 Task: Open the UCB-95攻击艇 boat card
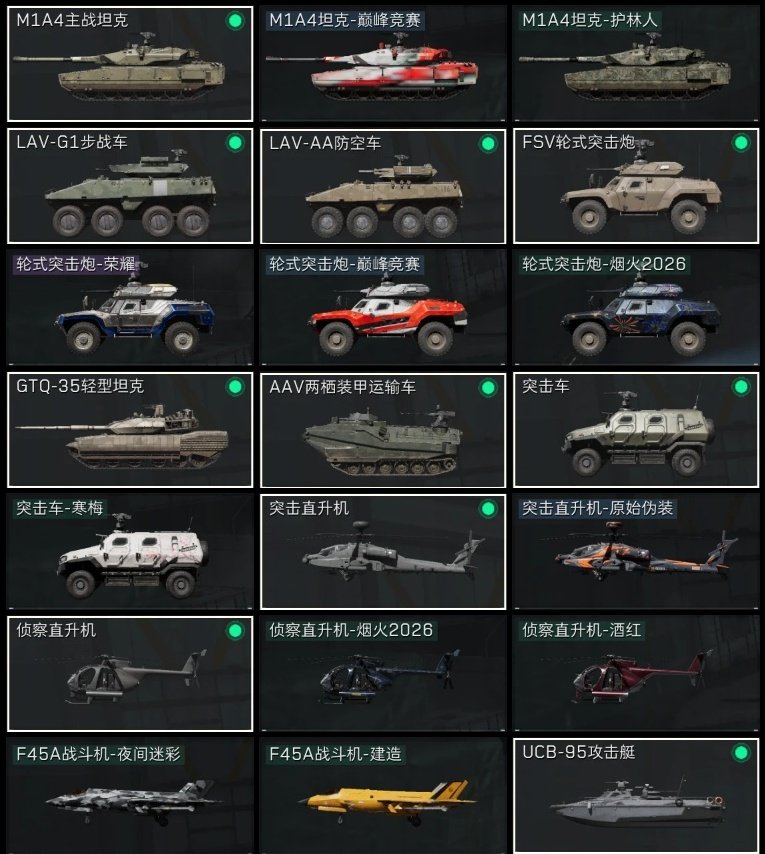tap(636, 796)
